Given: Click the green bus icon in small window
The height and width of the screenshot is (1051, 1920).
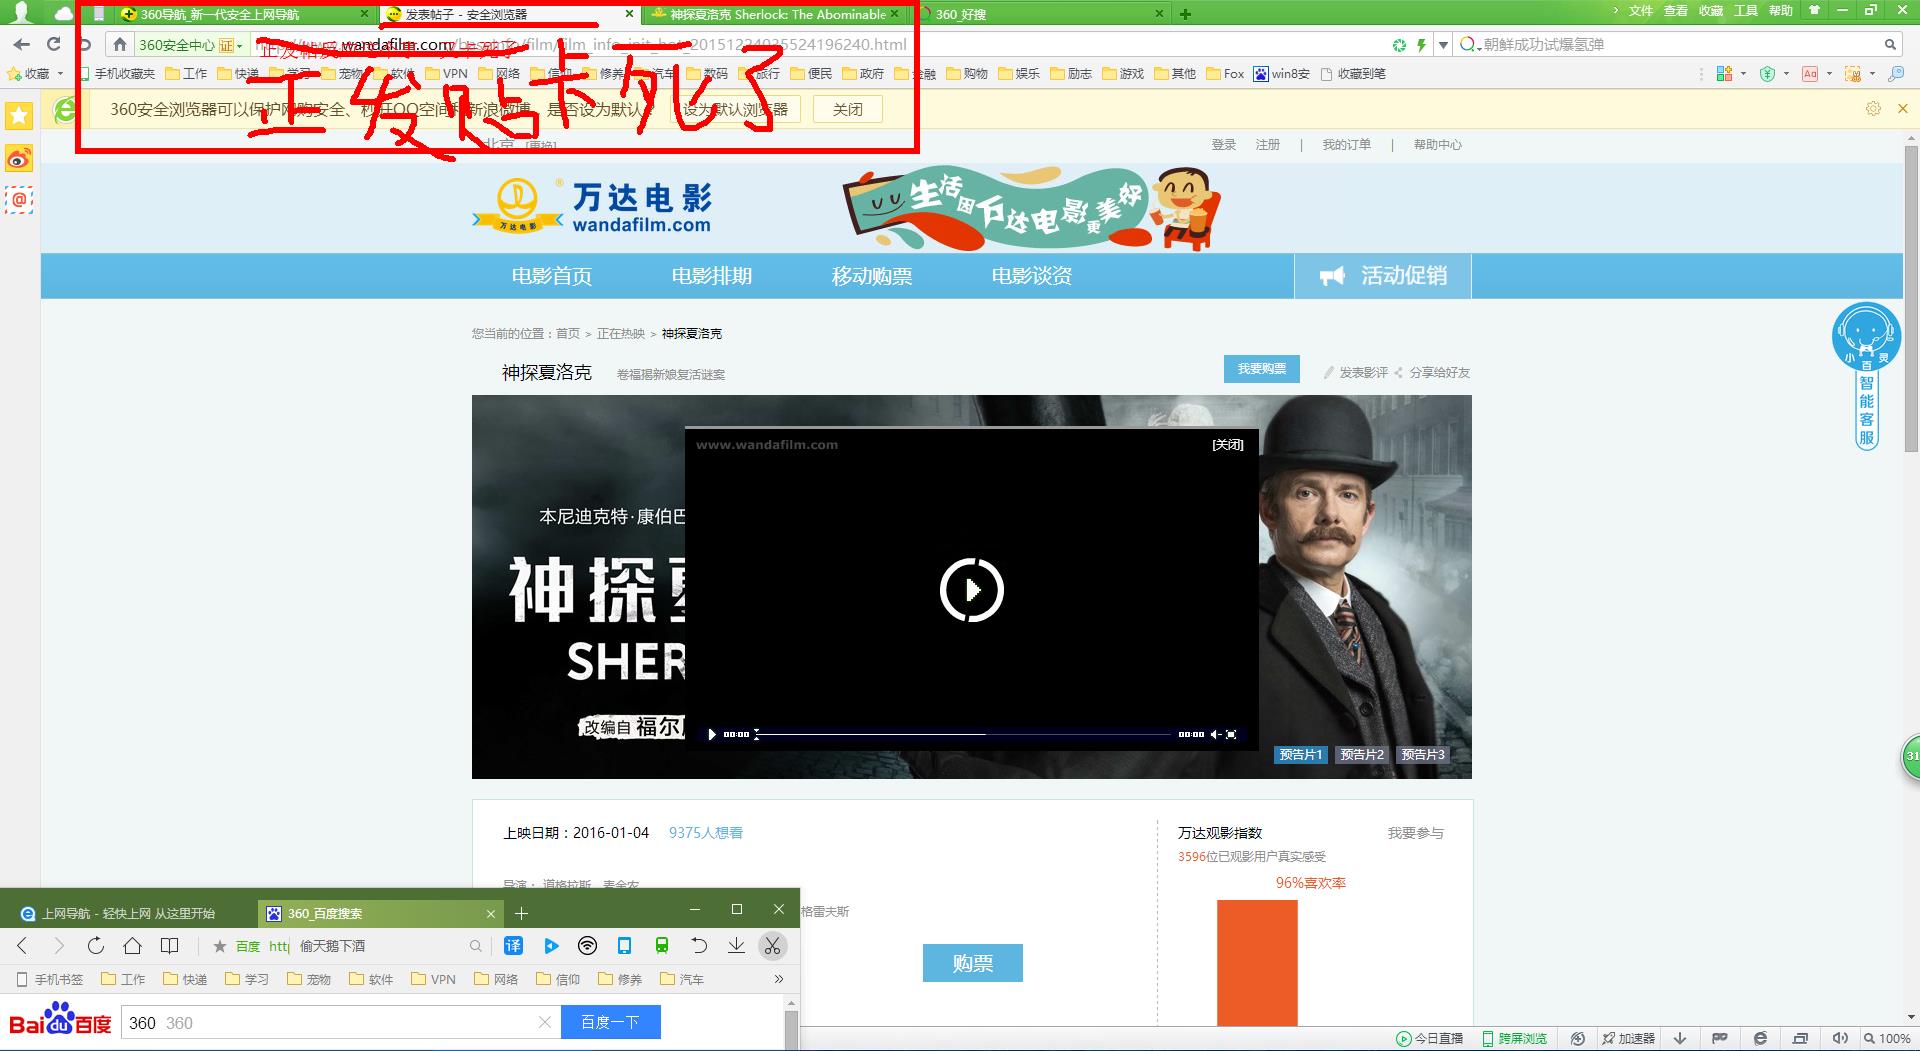Looking at the screenshot, I should coord(662,946).
